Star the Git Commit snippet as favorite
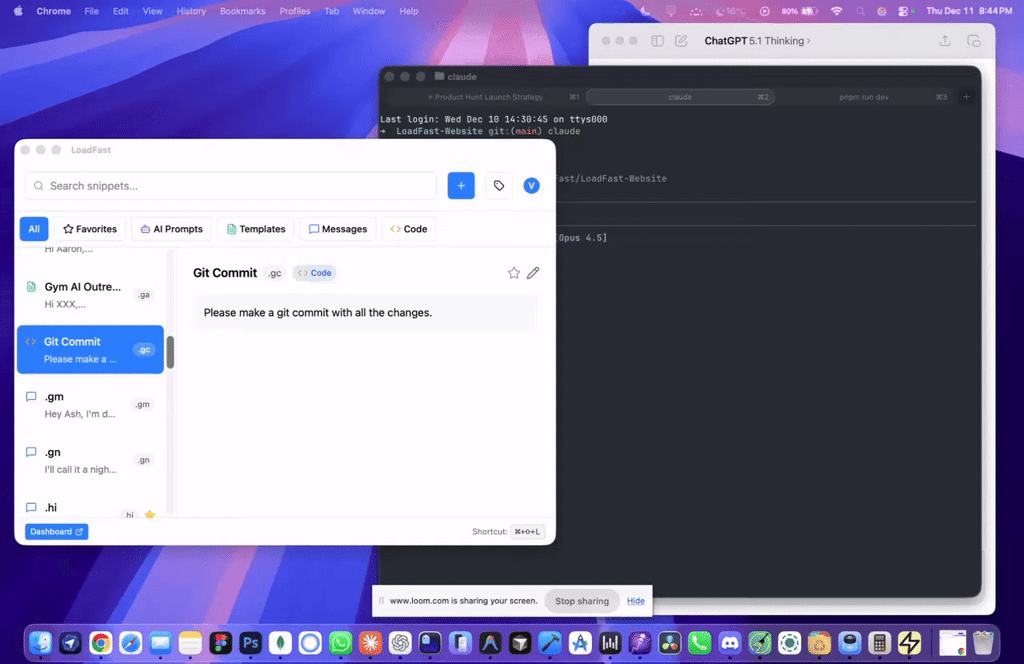This screenshot has width=1024, height=664. [514, 273]
